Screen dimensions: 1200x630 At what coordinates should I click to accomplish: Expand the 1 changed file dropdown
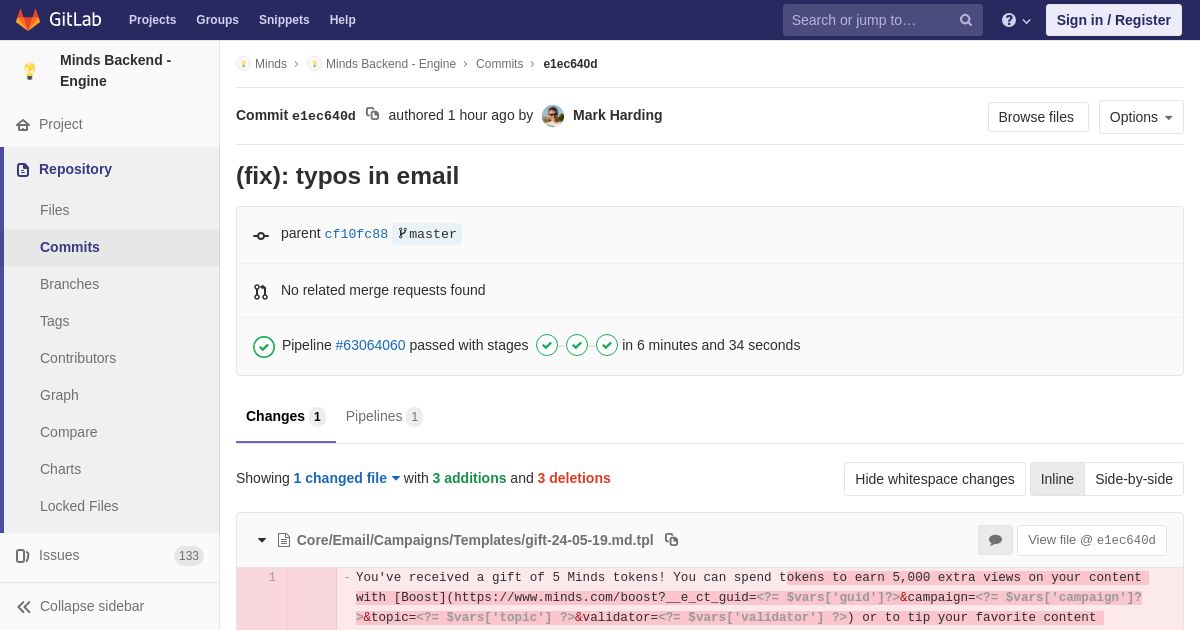click(x=347, y=478)
